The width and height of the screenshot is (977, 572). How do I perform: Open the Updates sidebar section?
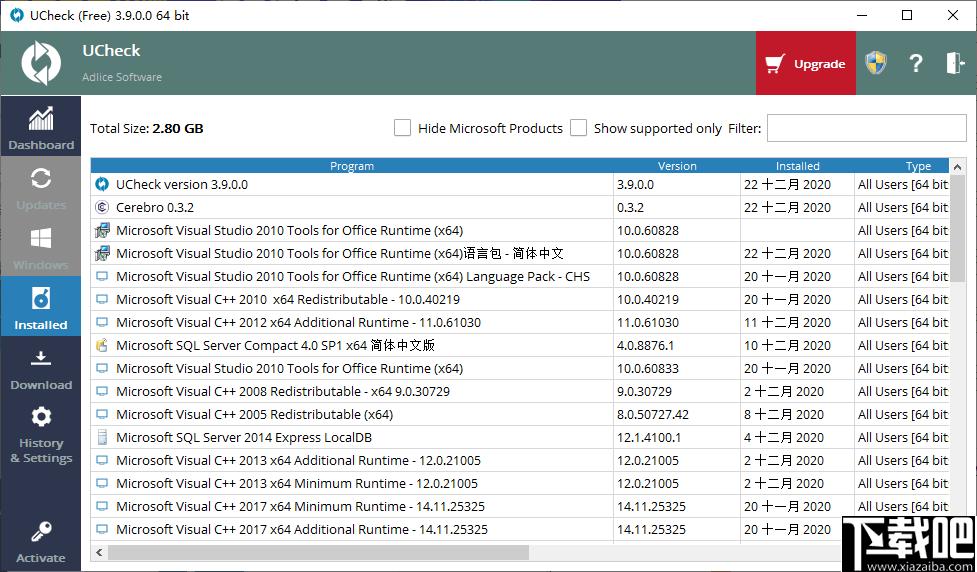(x=41, y=186)
